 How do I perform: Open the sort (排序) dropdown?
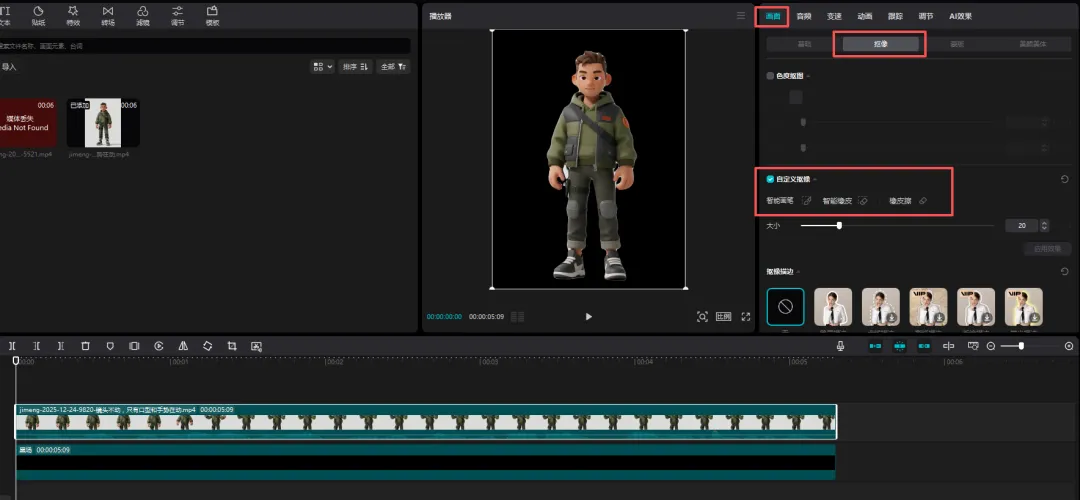(355, 67)
